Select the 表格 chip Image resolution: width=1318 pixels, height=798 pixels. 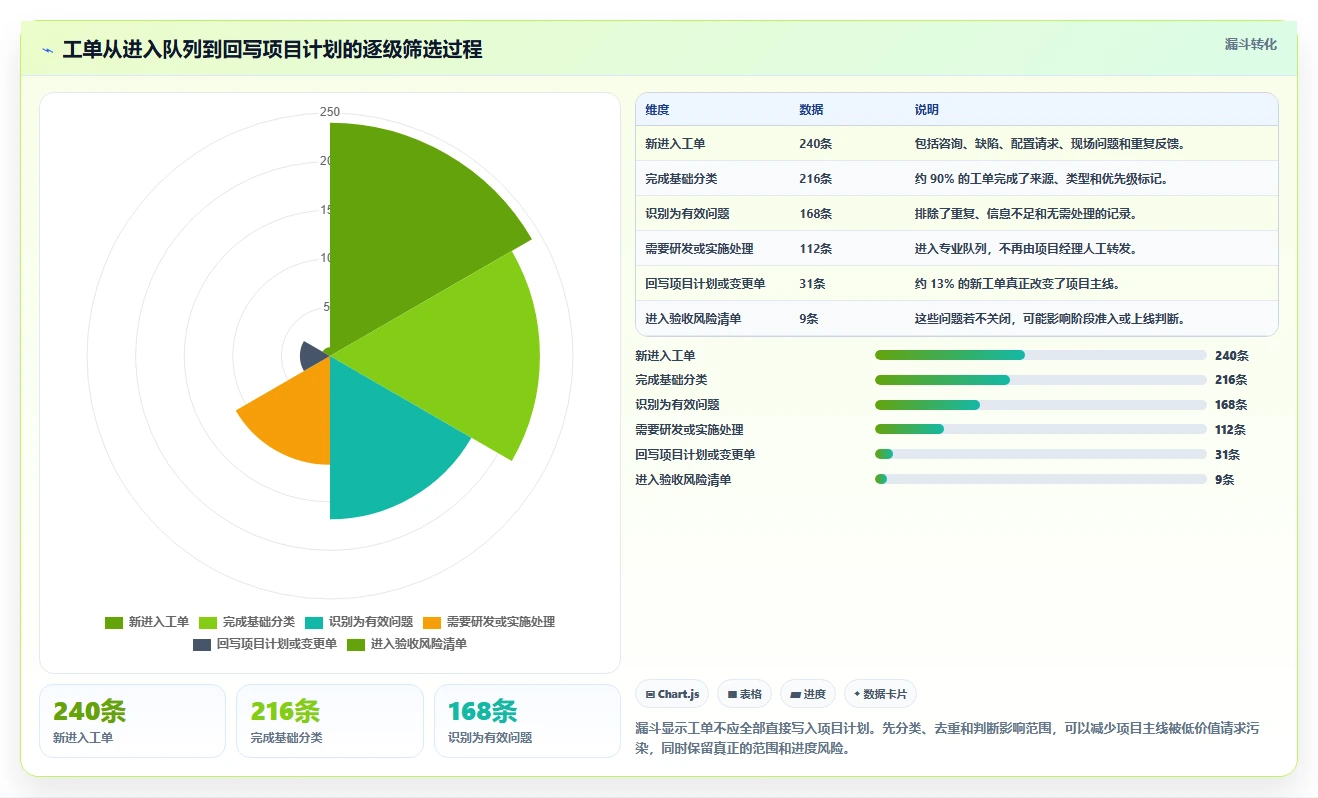tap(745, 694)
